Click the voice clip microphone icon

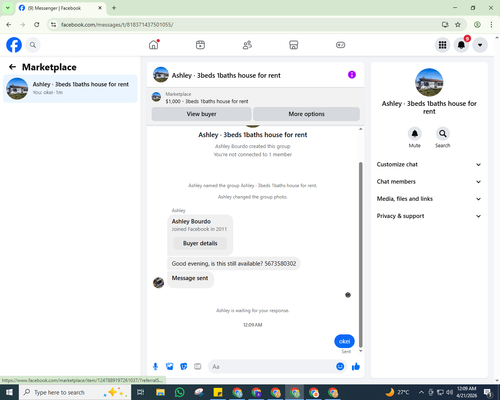pos(155,367)
